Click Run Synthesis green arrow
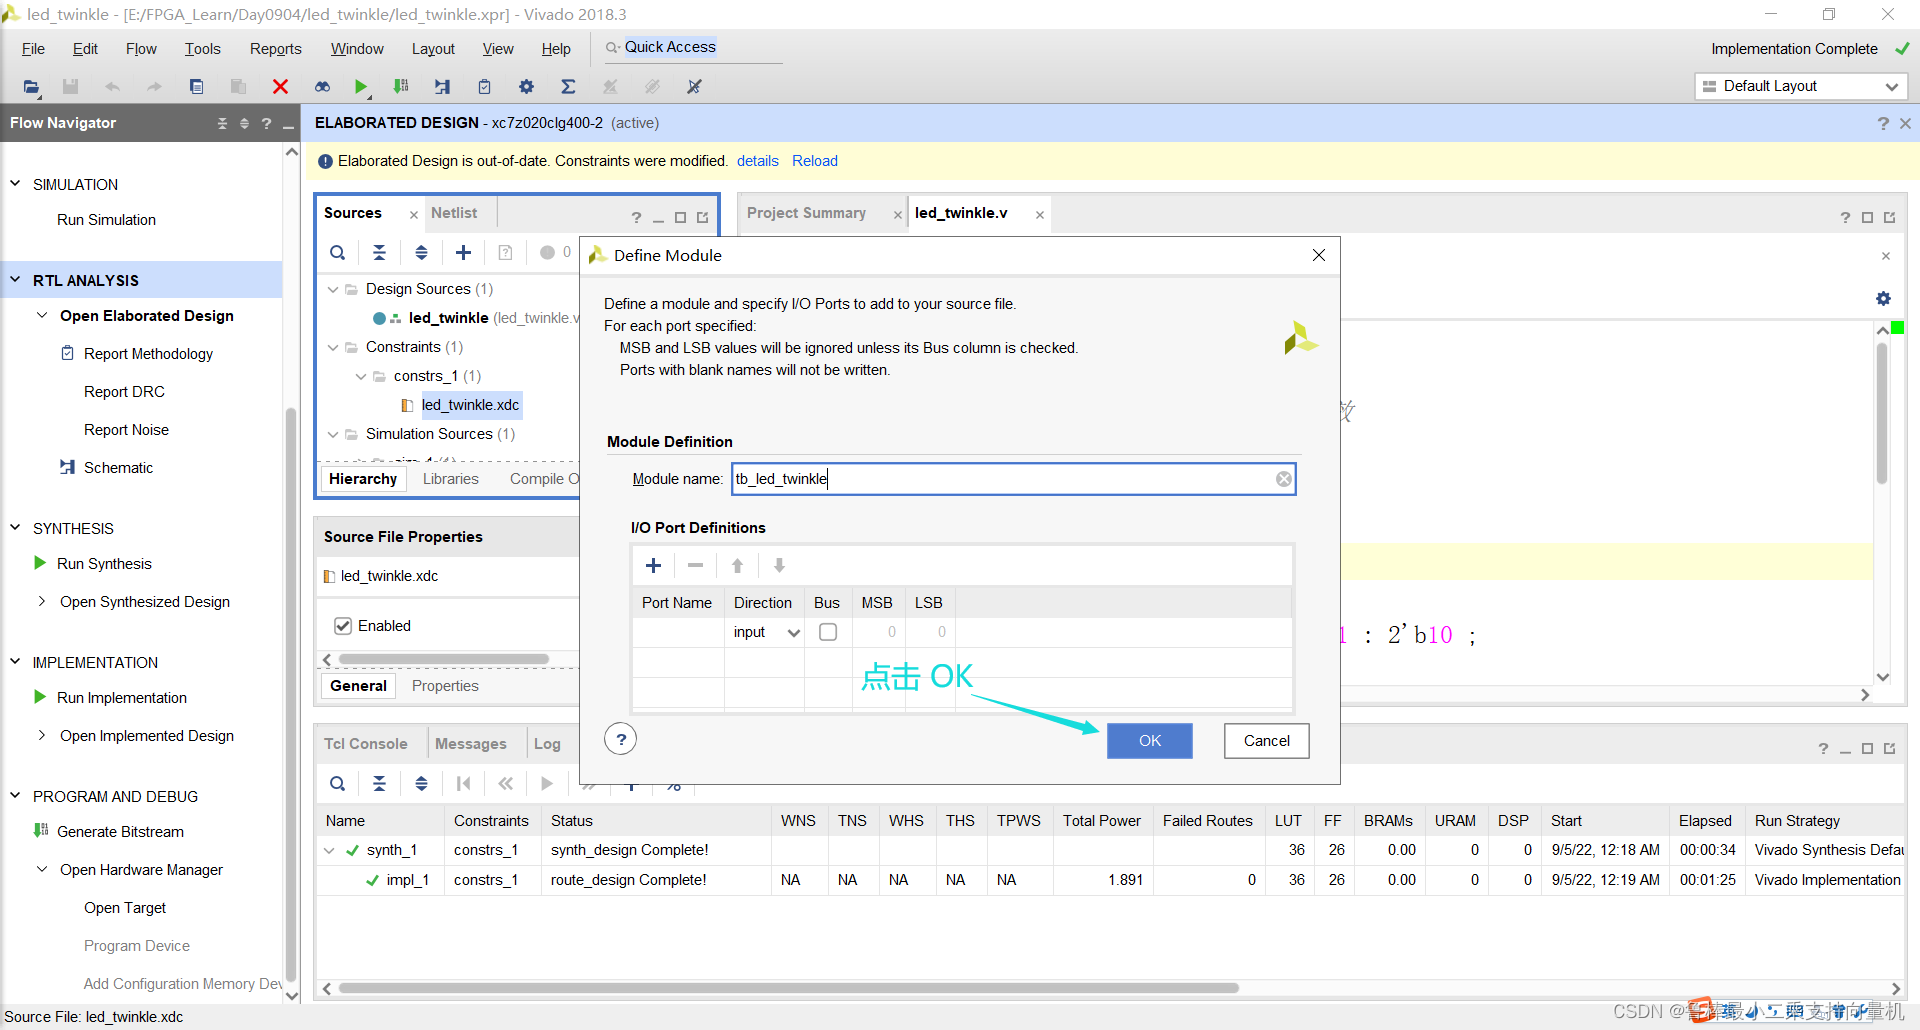The height and width of the screenshot is (1030, 1920). coord(40,563)
